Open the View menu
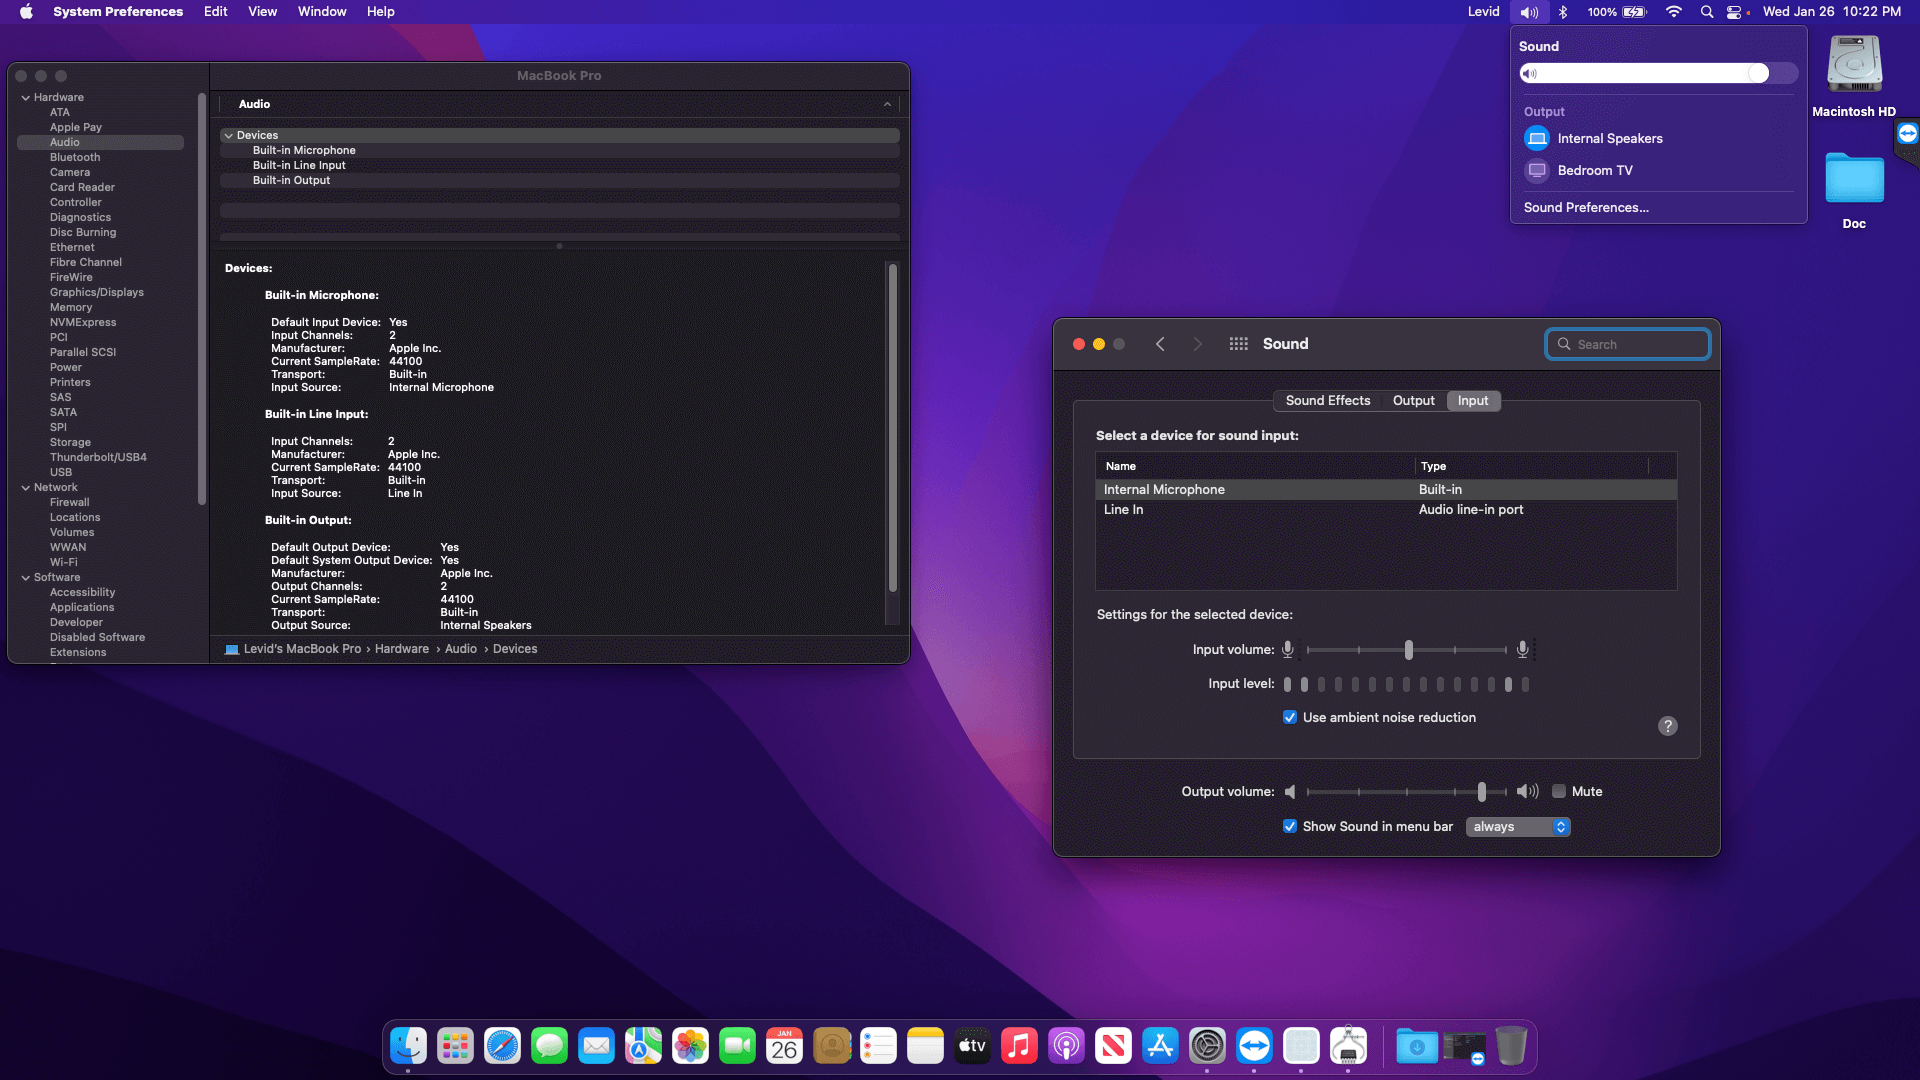 coord(262,12)
